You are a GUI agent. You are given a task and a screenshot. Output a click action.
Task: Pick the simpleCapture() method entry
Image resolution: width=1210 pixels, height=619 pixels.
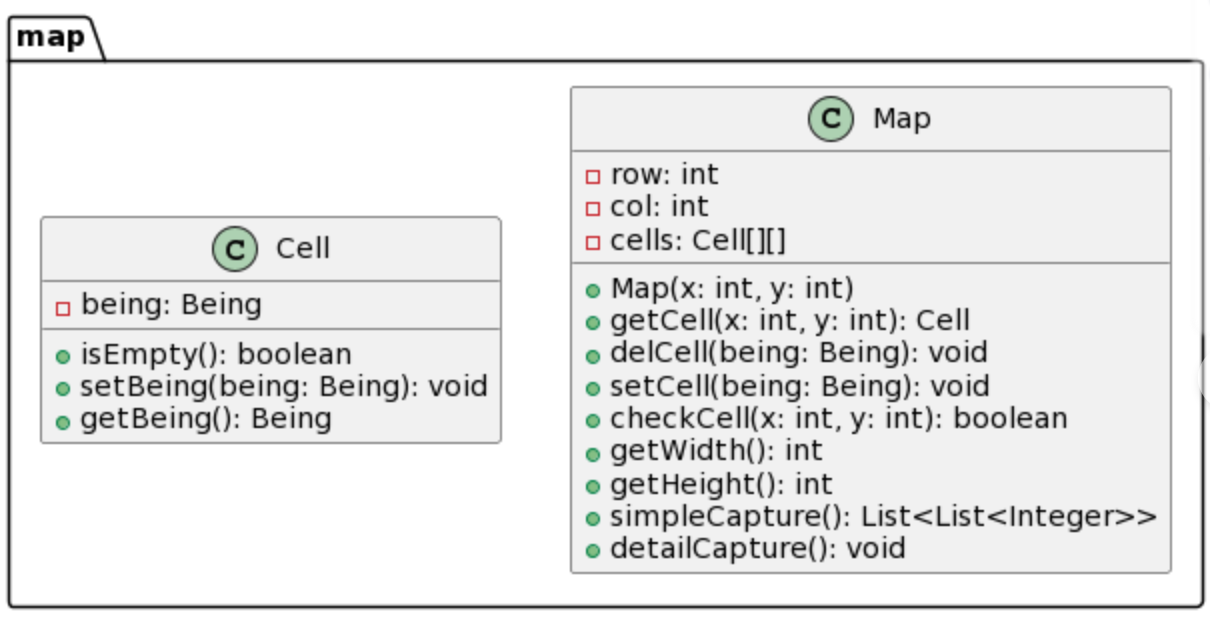point(883,517)
